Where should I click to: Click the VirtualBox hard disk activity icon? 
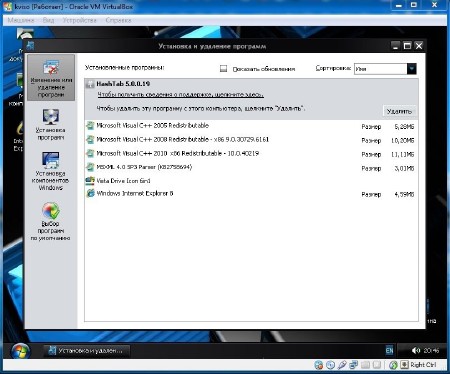tap(318, 365)
